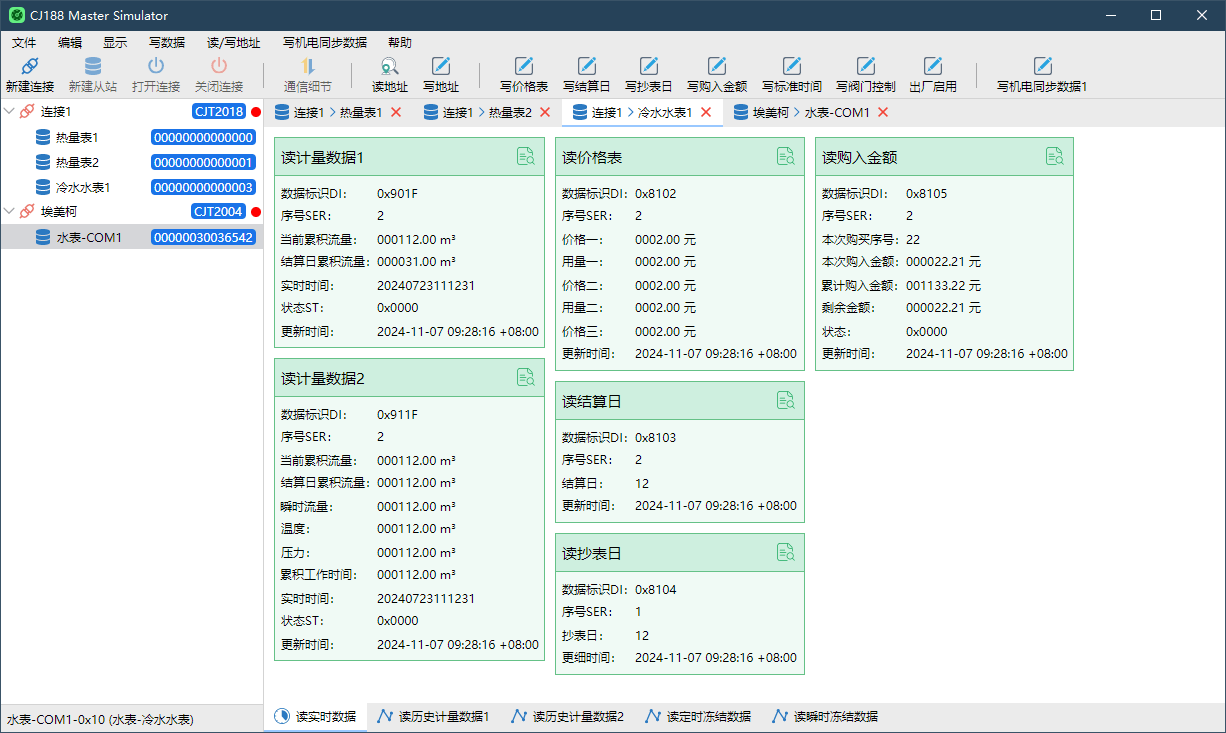Click the read icon on 读计量数据1 card

coord(526,156)
